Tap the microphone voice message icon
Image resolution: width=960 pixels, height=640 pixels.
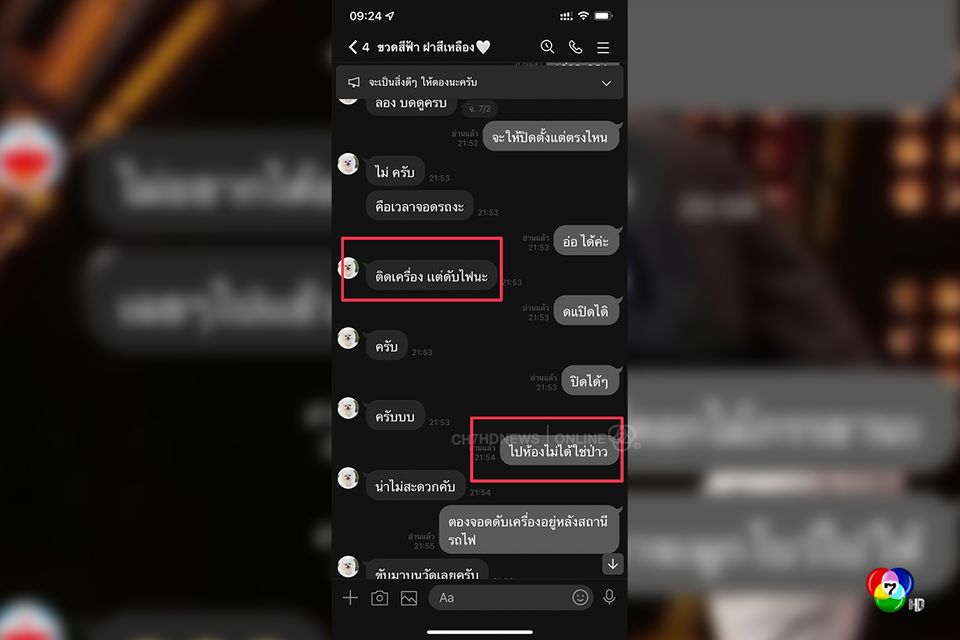click(x=609, y=597)
